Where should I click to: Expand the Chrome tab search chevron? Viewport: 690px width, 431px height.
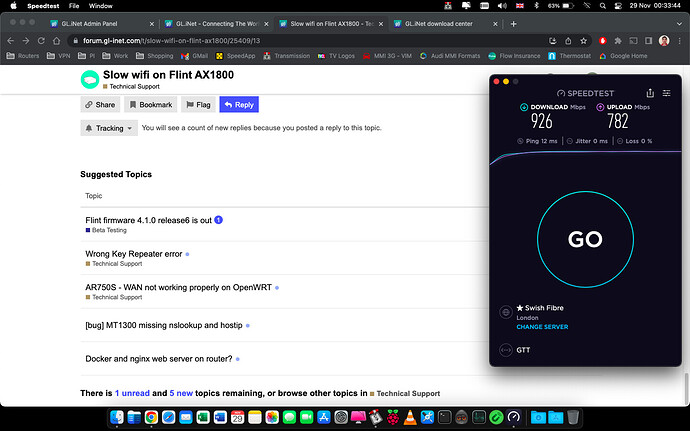679,24
